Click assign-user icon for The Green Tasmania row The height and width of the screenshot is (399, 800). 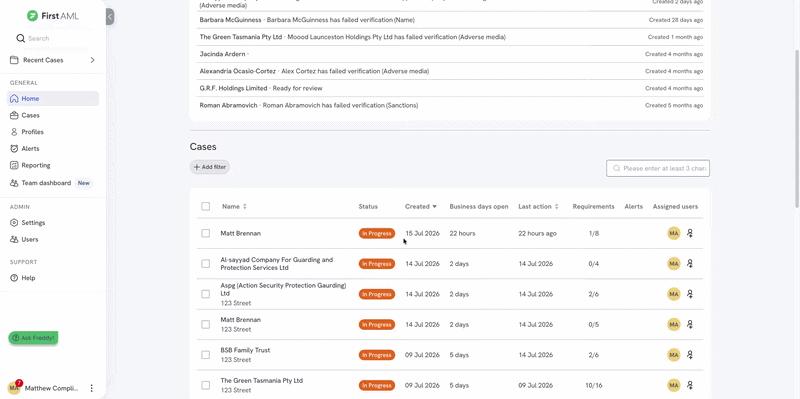pyautogui.click(x=690, y=385)
